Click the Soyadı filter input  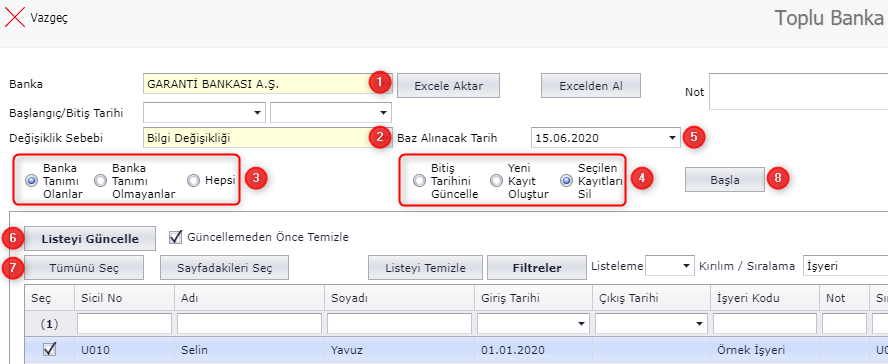coord(399,324)
